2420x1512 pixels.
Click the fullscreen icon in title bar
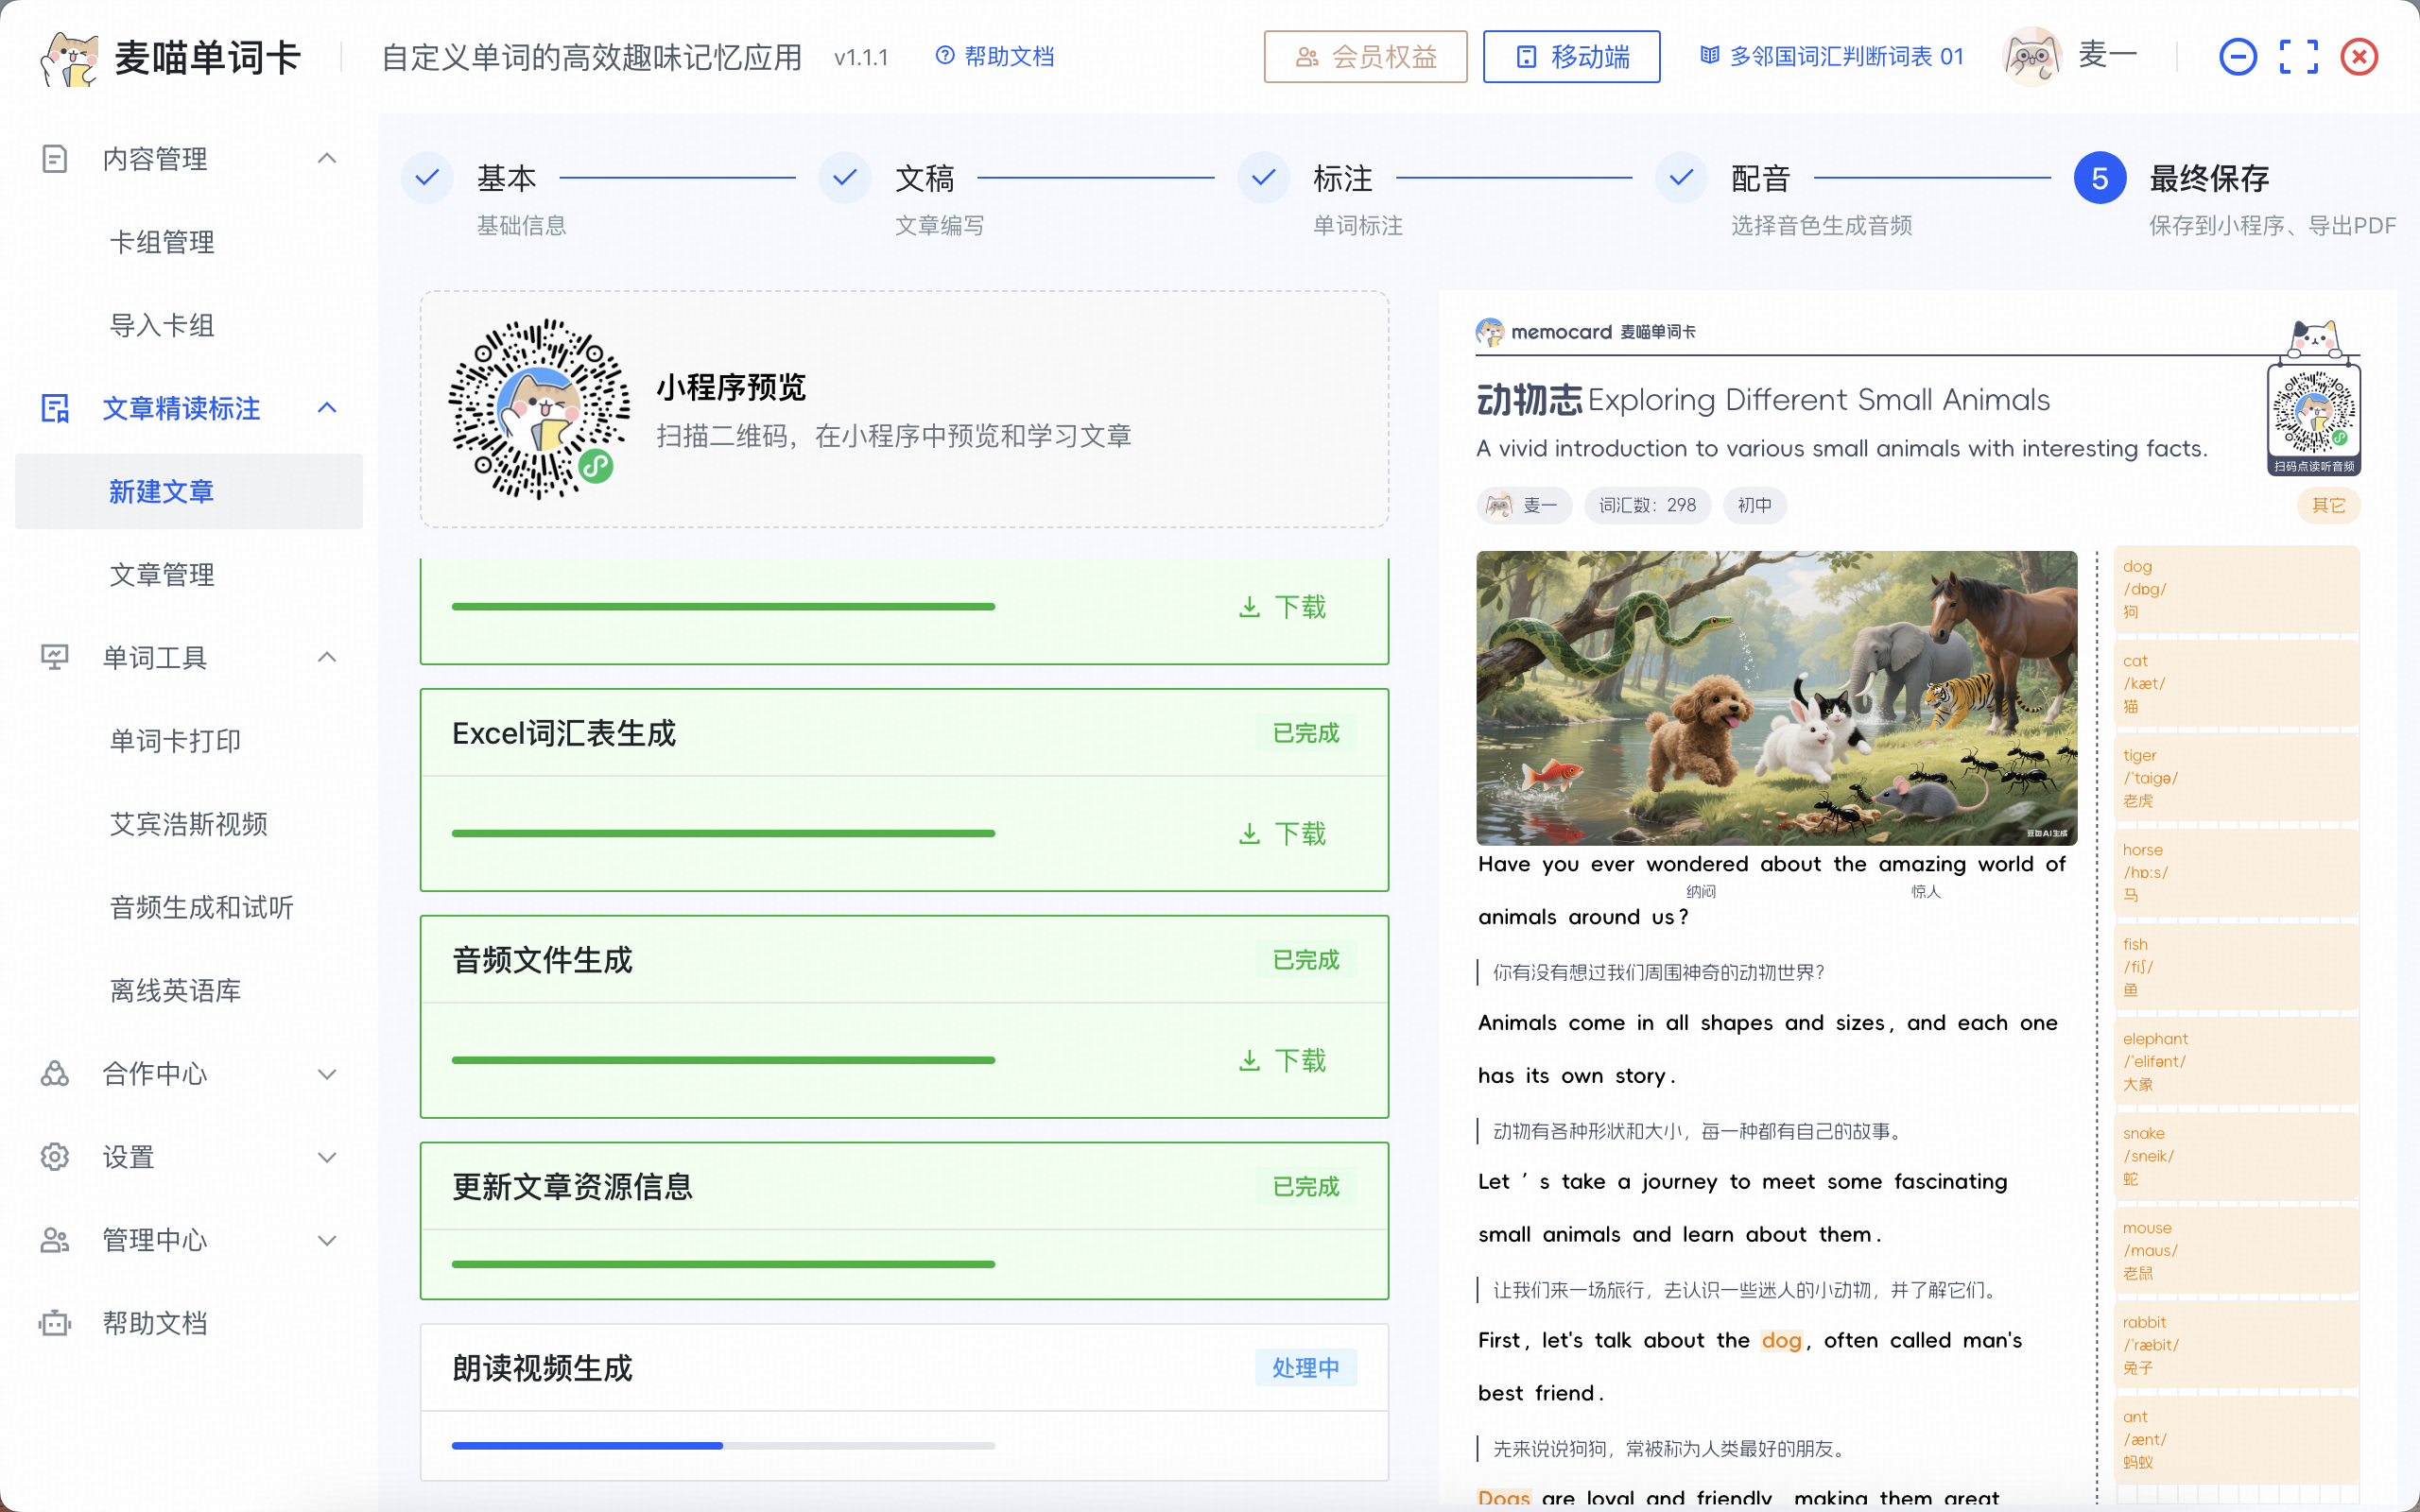pyautogui.click(x=2298, y=57)
